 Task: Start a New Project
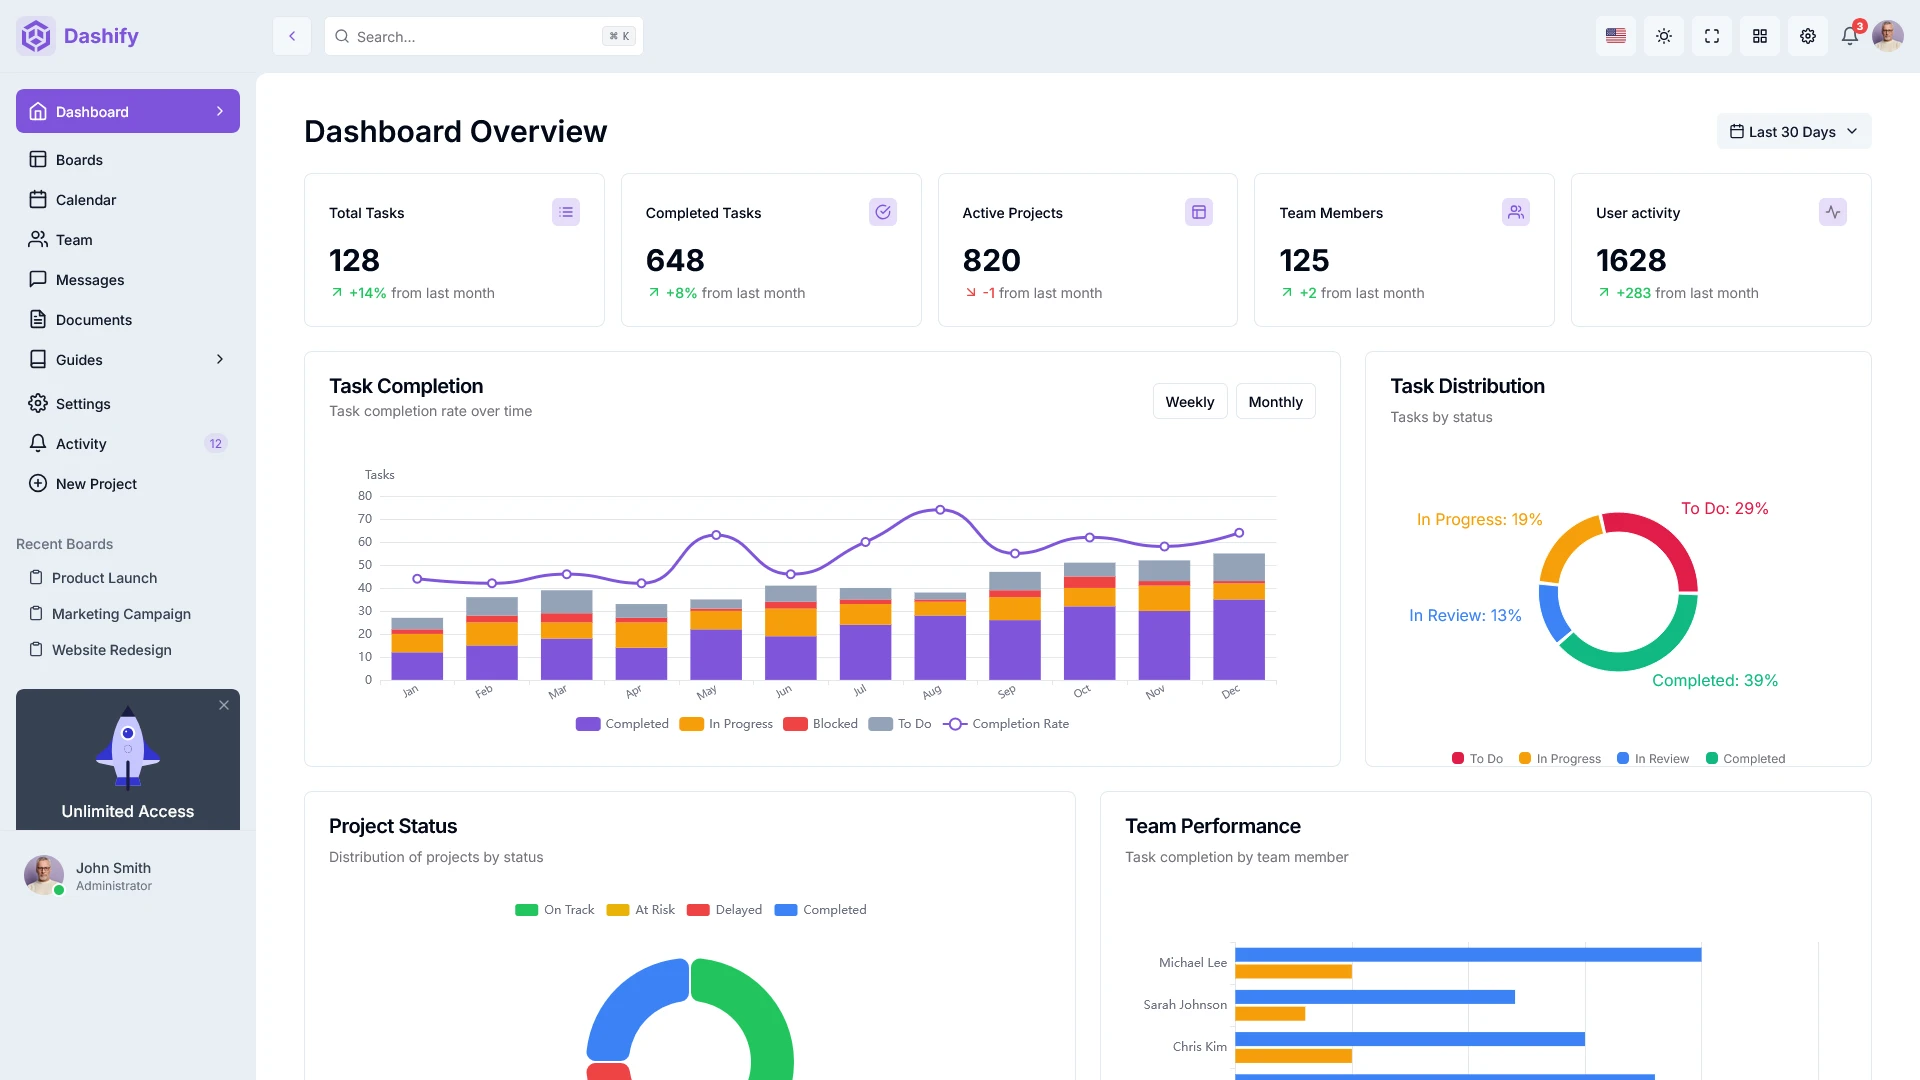click(x=128, y=483)
